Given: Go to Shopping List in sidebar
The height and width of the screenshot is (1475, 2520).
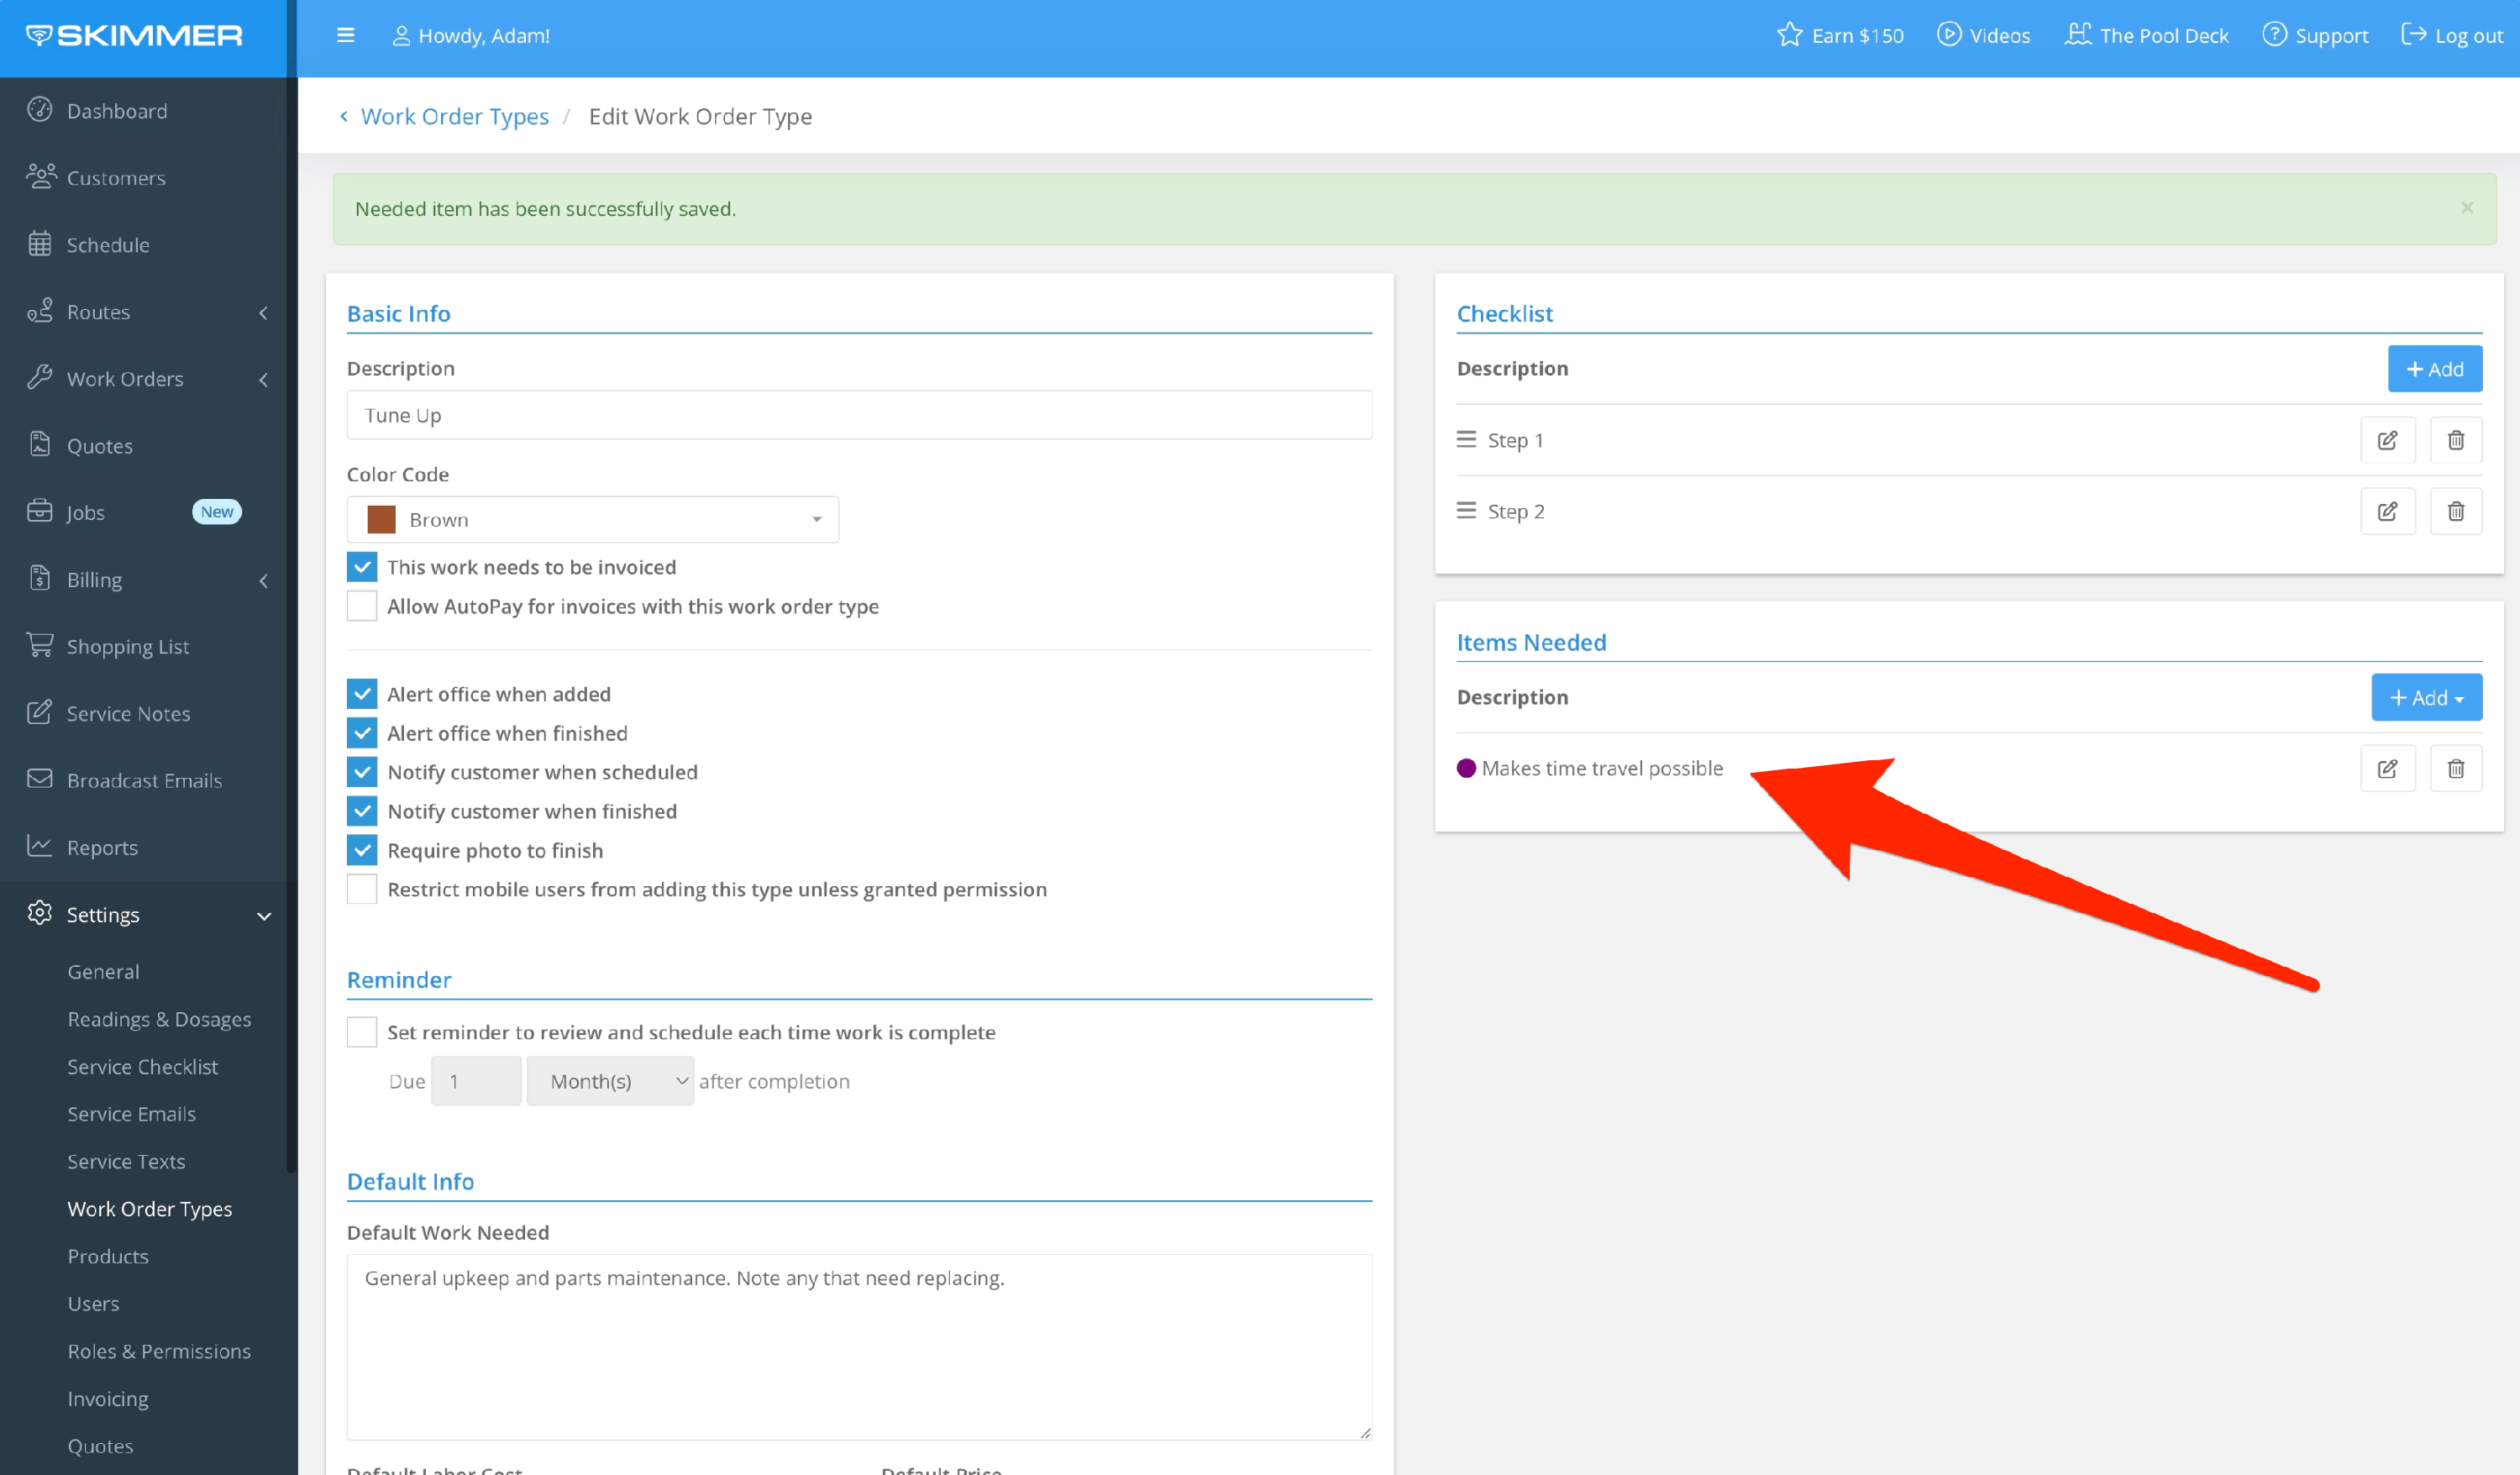Looking at the screenshot, I should [x=127, y=646].
